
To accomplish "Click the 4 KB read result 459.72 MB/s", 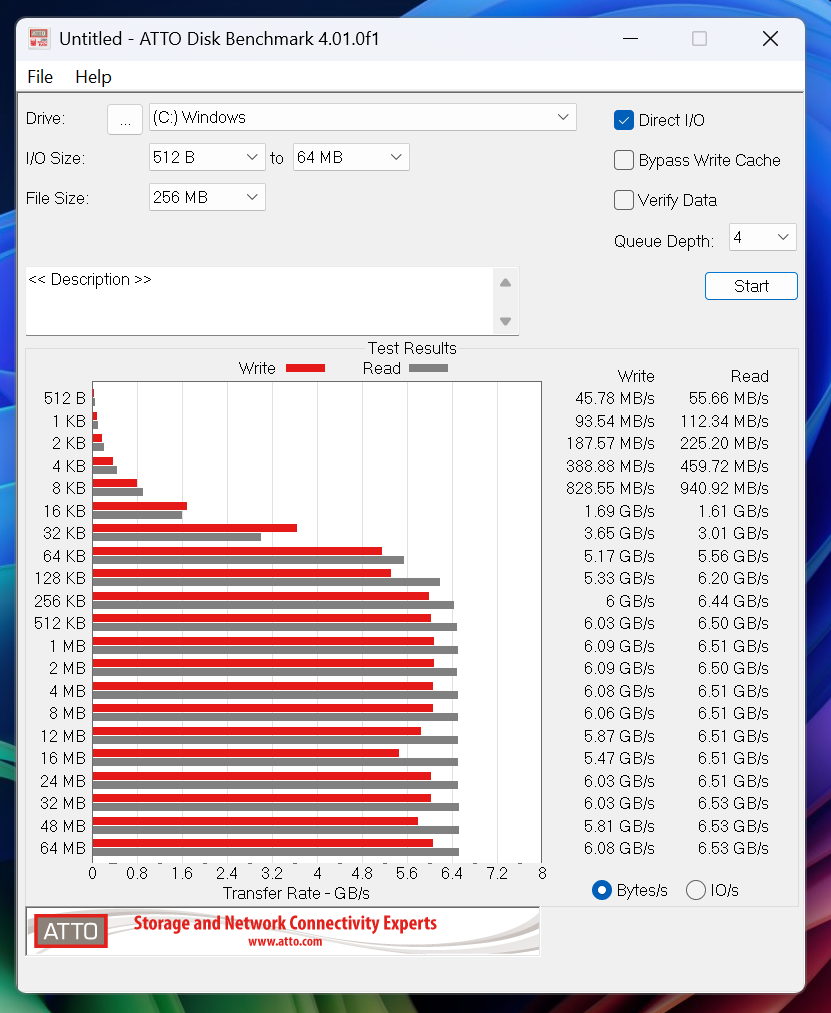I will tap(724, 466).
